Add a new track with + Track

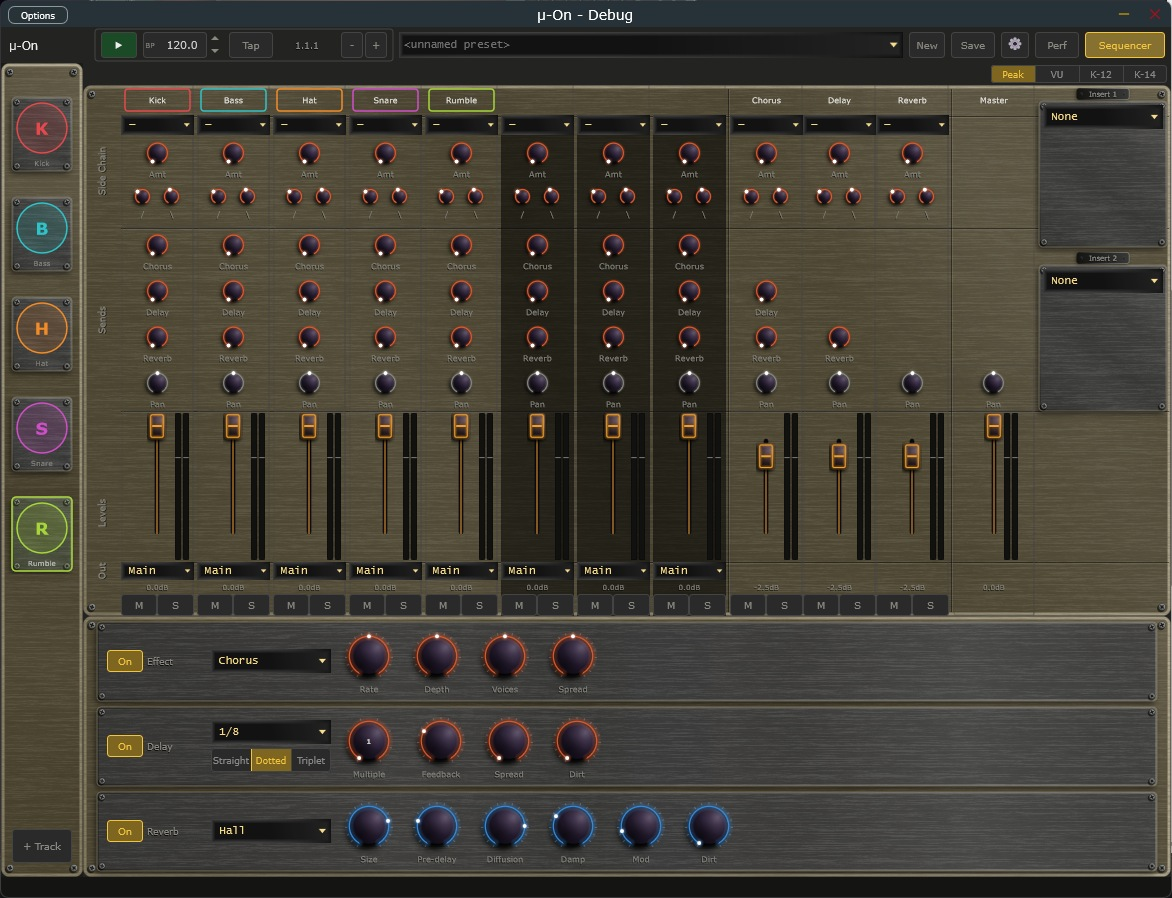[x=42, y=846]
